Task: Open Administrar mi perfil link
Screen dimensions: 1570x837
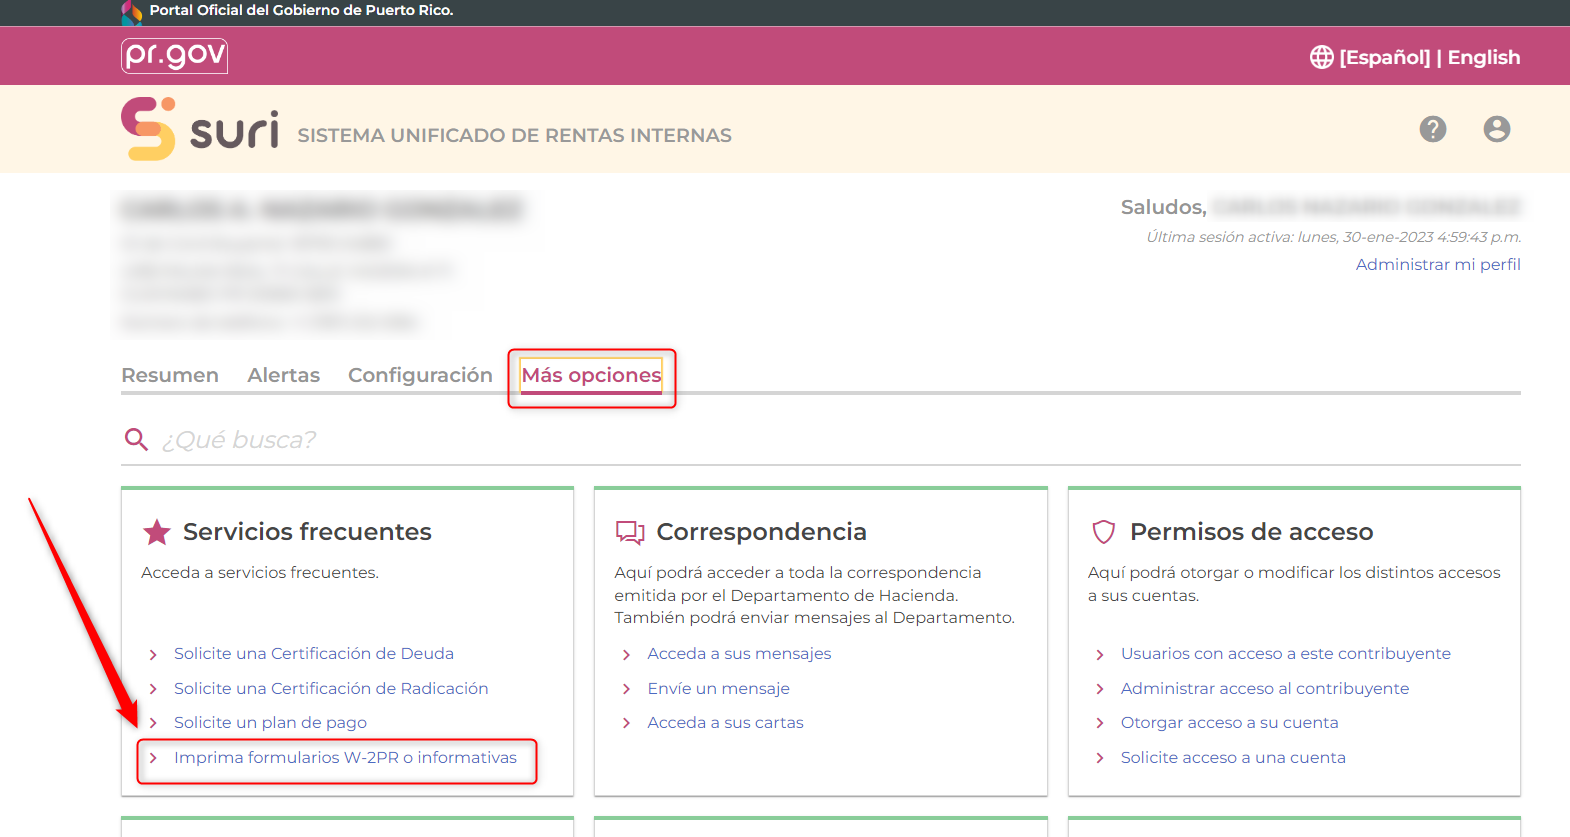Action: [1437, 264]
